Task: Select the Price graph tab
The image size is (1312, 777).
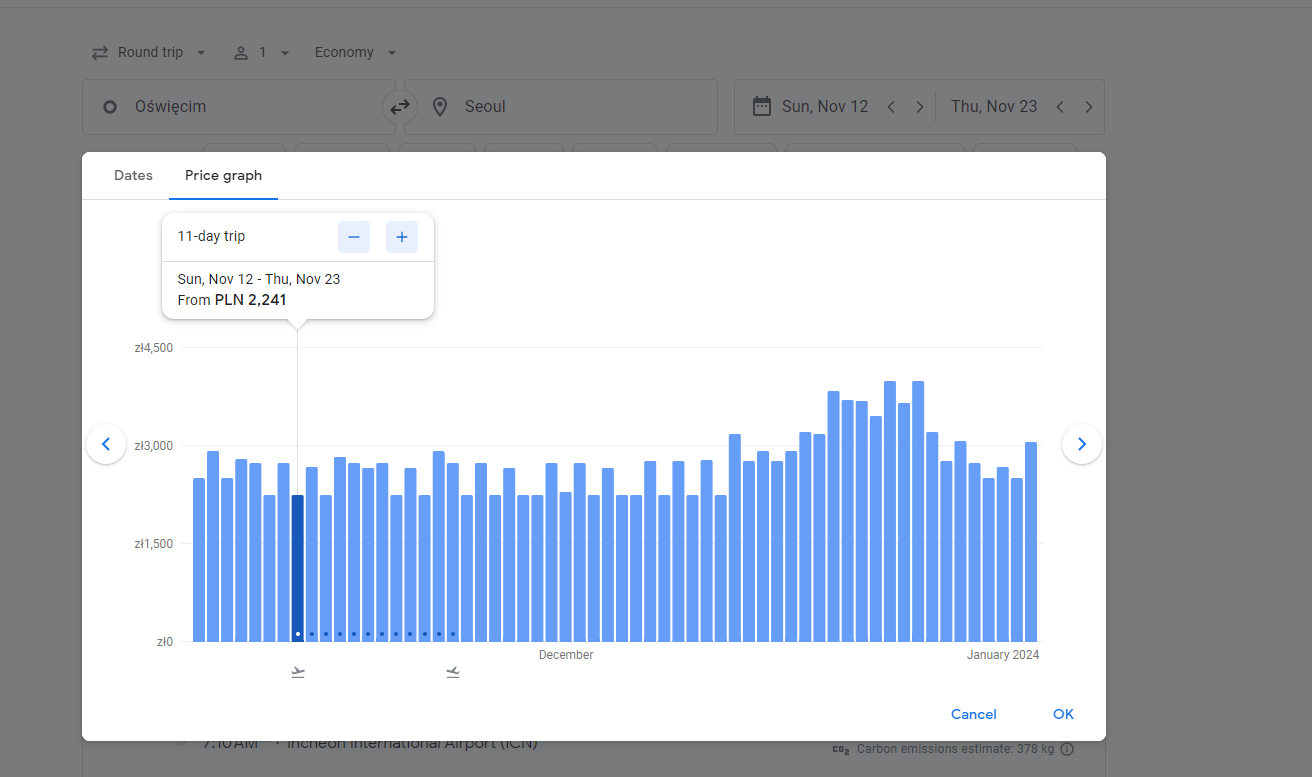Action: [x=223, y=175]
